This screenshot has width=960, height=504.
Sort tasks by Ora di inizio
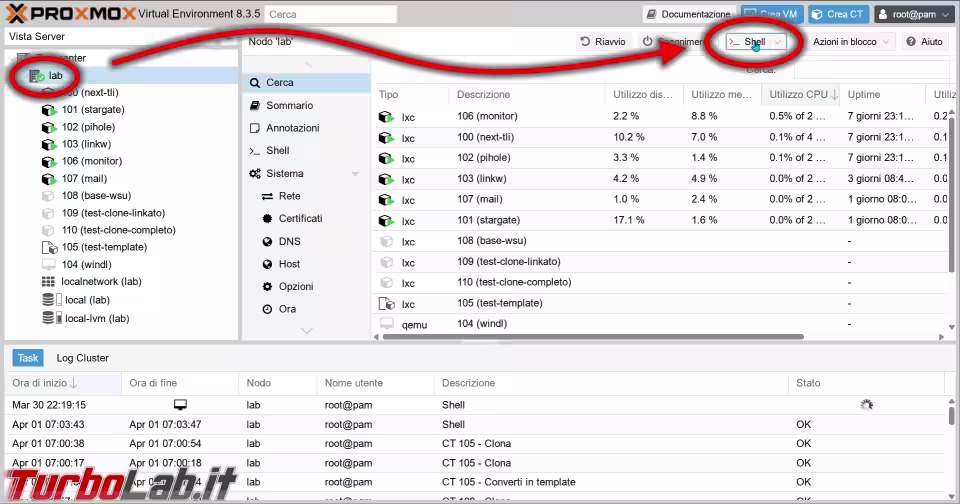64,383
